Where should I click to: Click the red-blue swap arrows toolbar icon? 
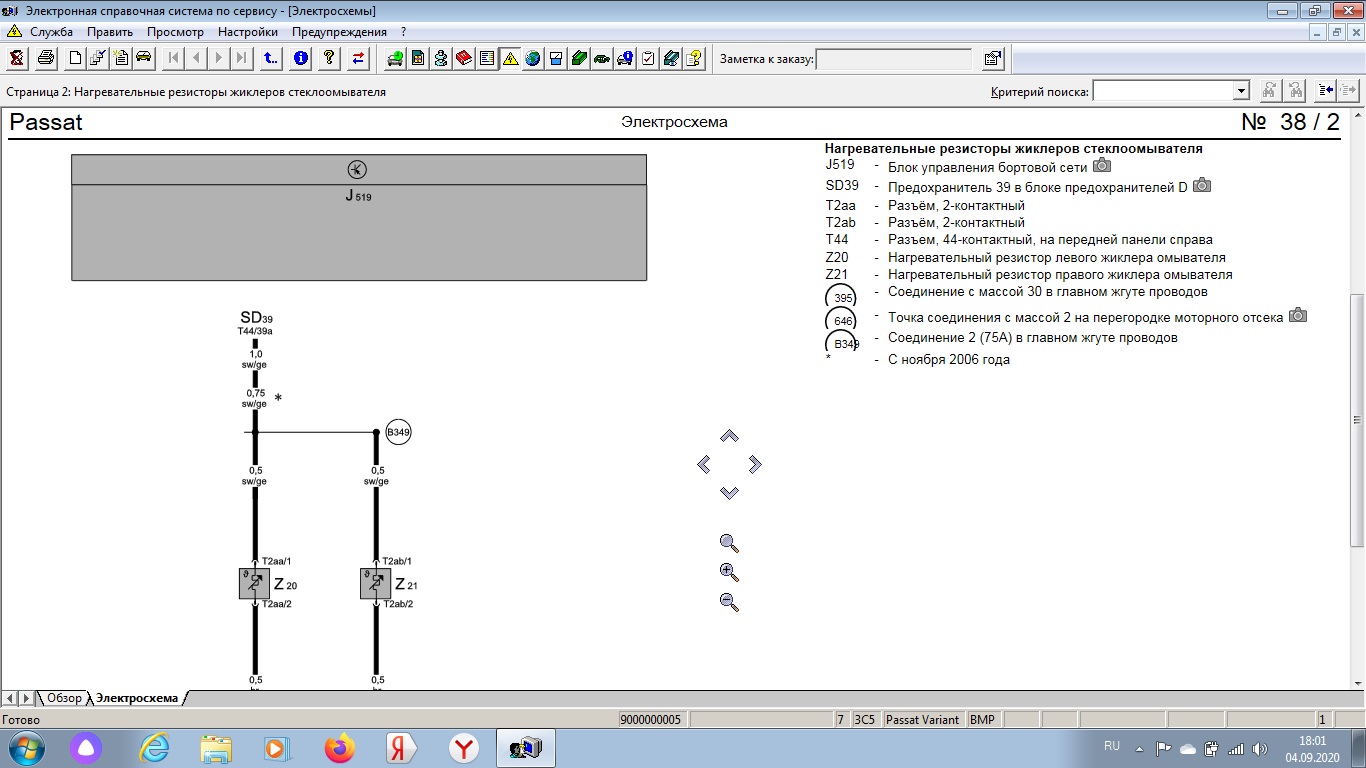pyautogui.click(x=358, y=58)
